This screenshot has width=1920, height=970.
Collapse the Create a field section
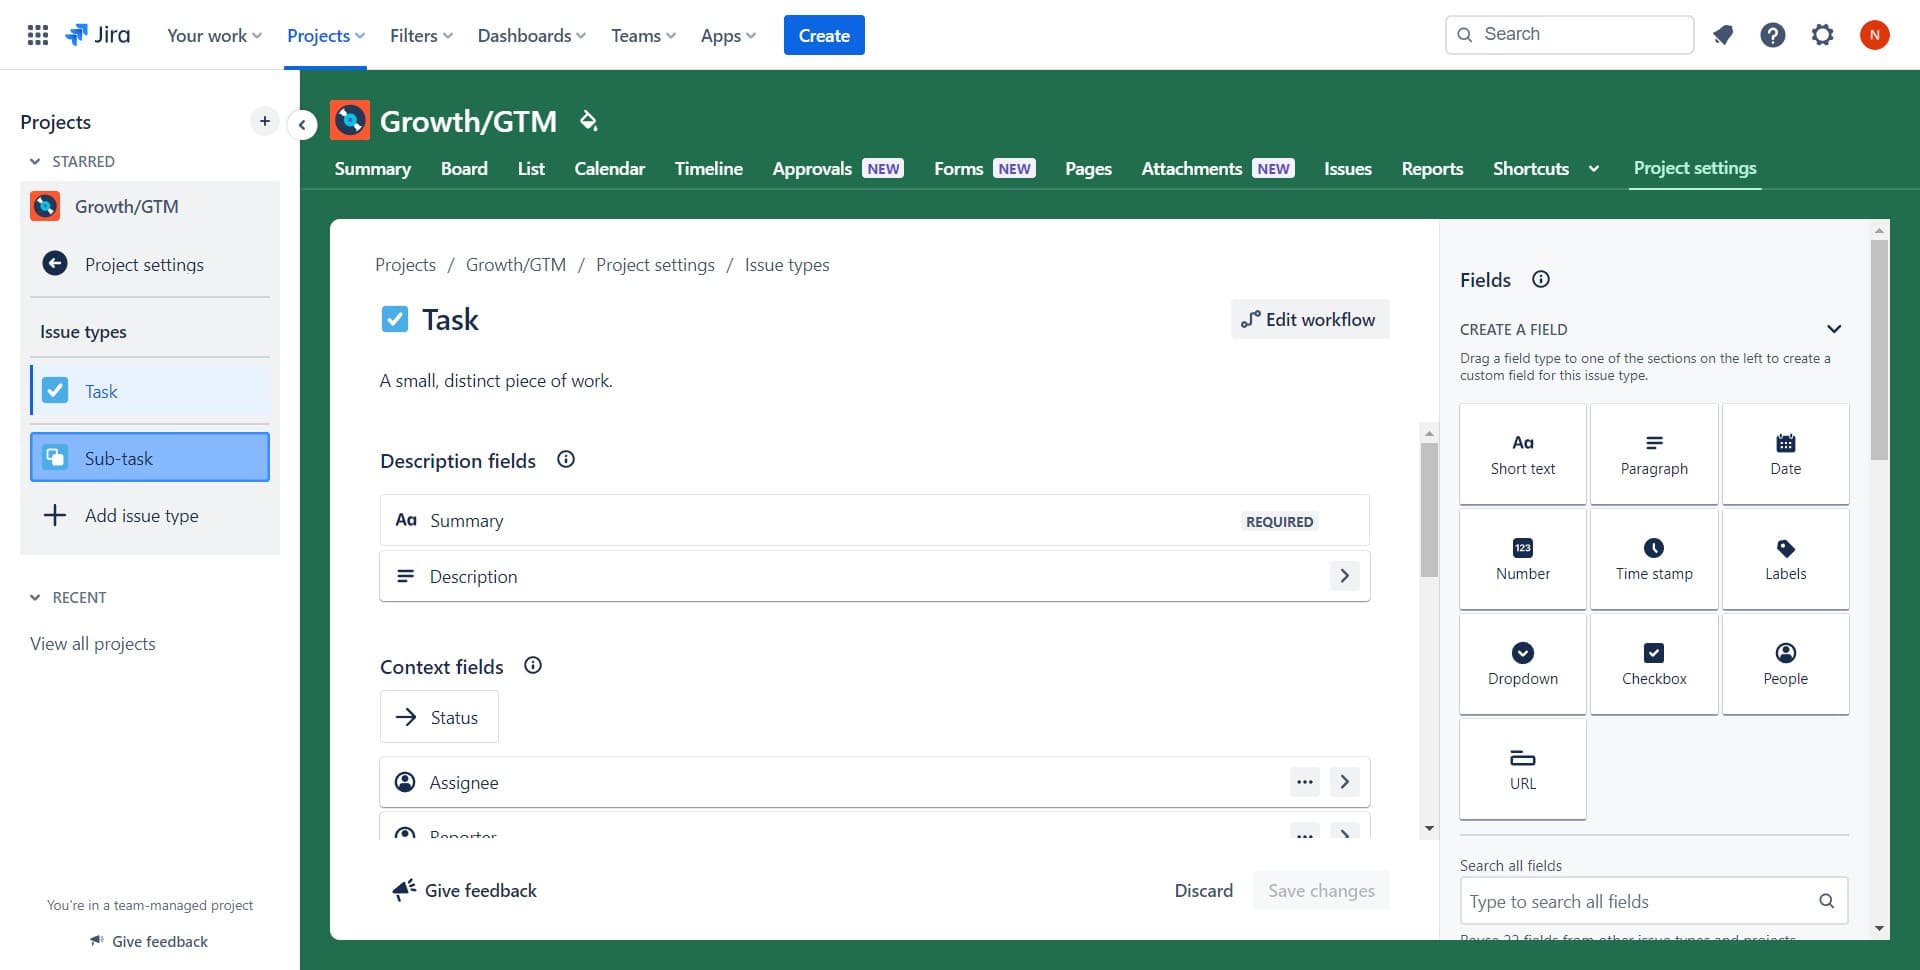pos(1833,329)
